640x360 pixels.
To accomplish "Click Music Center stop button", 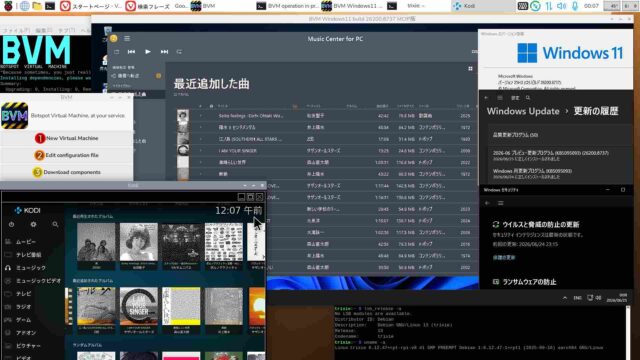I will pos(117,52).
